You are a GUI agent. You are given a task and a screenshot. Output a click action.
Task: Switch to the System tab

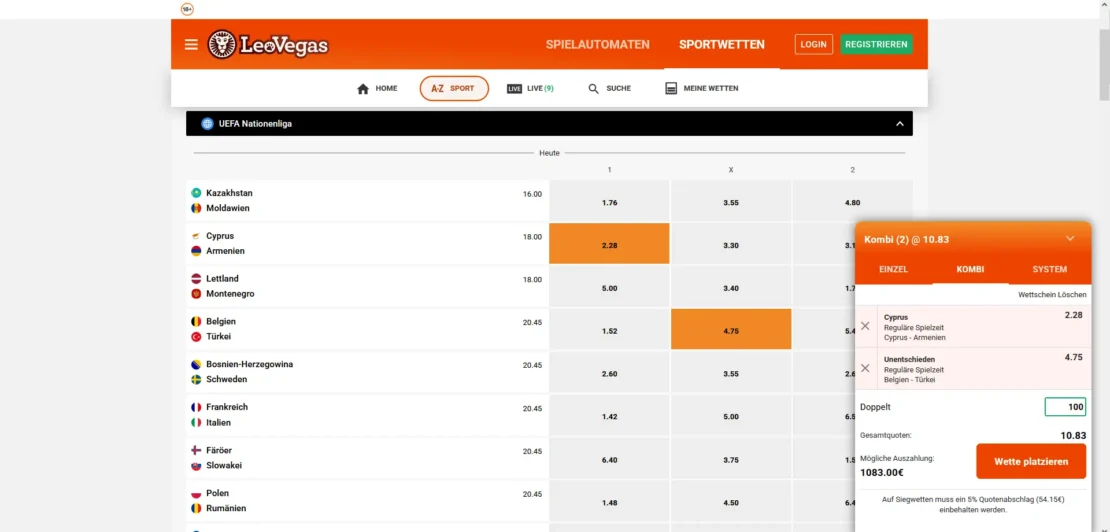(1049, 270)
